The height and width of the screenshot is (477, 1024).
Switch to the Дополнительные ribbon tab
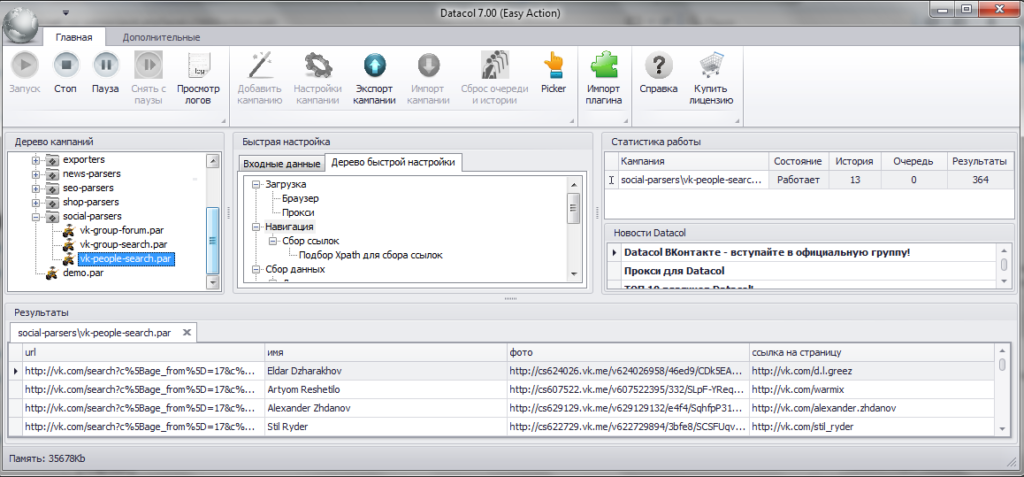click(161, 37)
